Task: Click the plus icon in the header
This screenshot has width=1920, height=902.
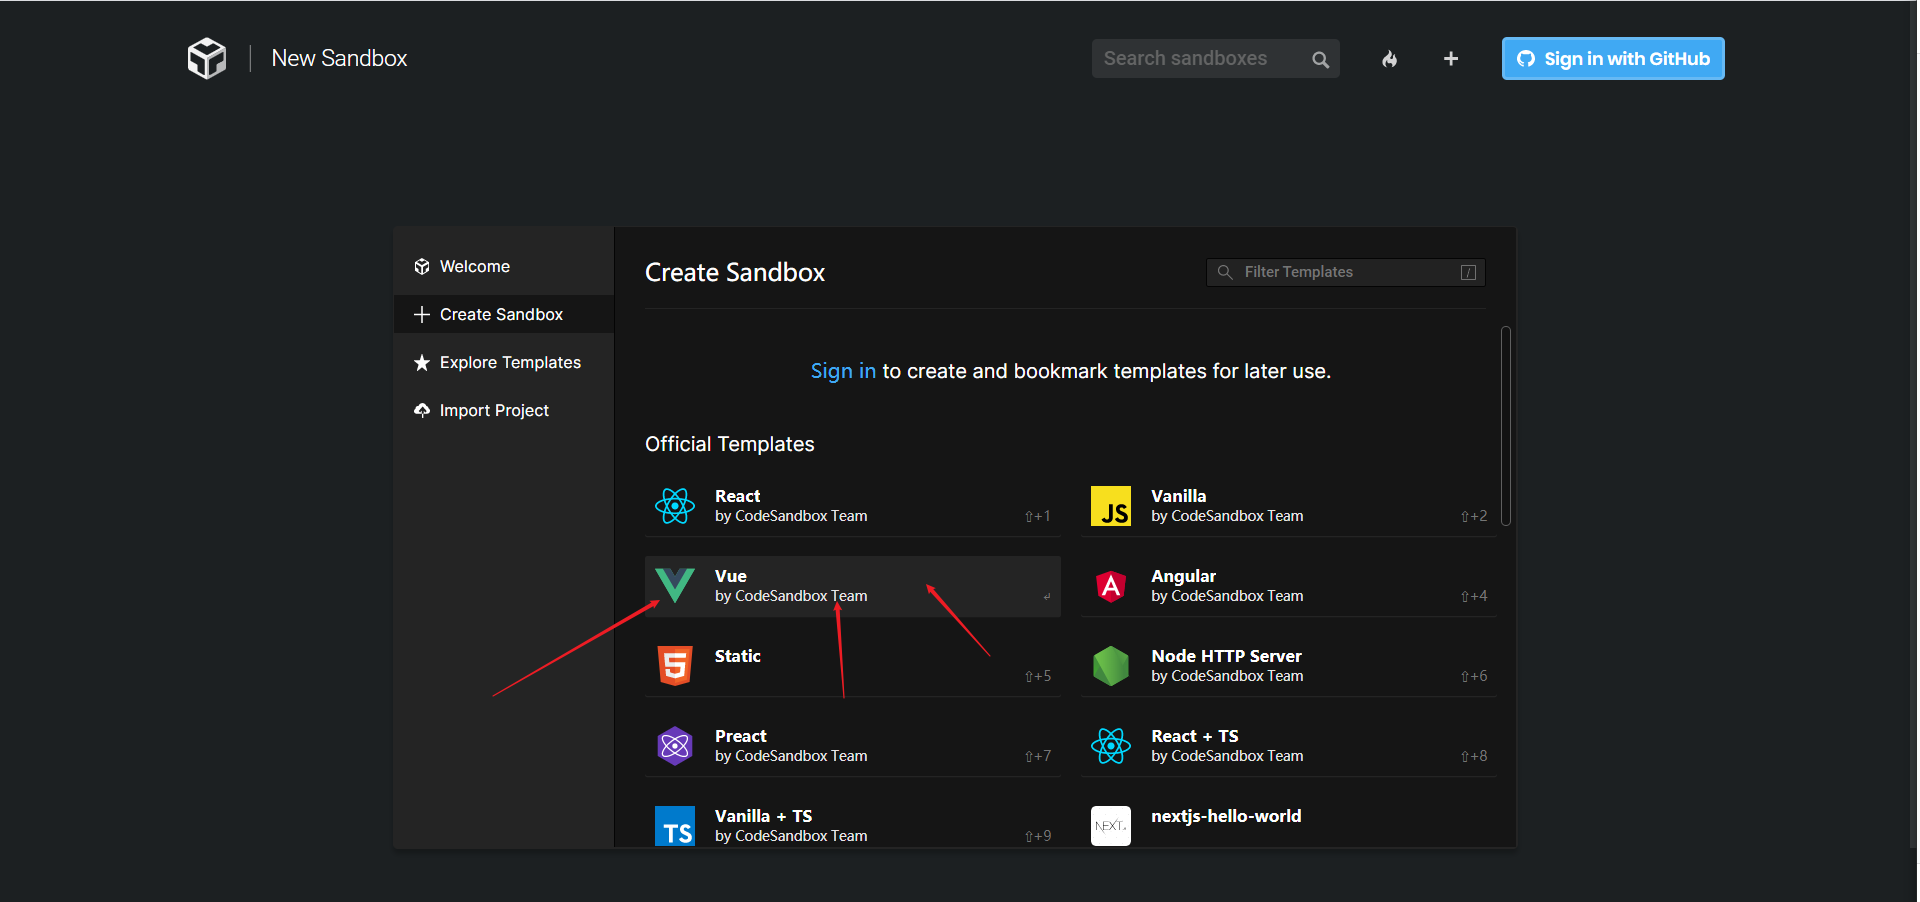Action: tap(1451, 59)
